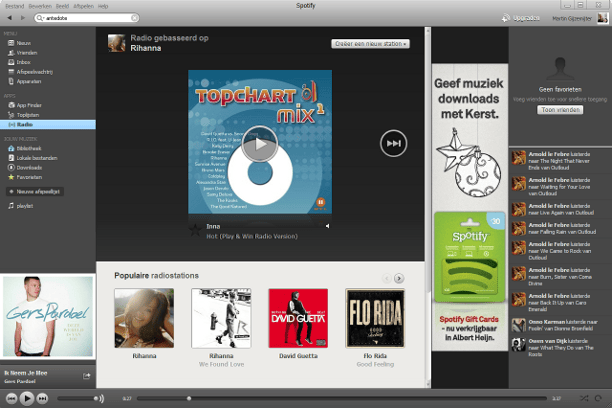Click the Ik Neem Je Mee title

tap(26, 373)
